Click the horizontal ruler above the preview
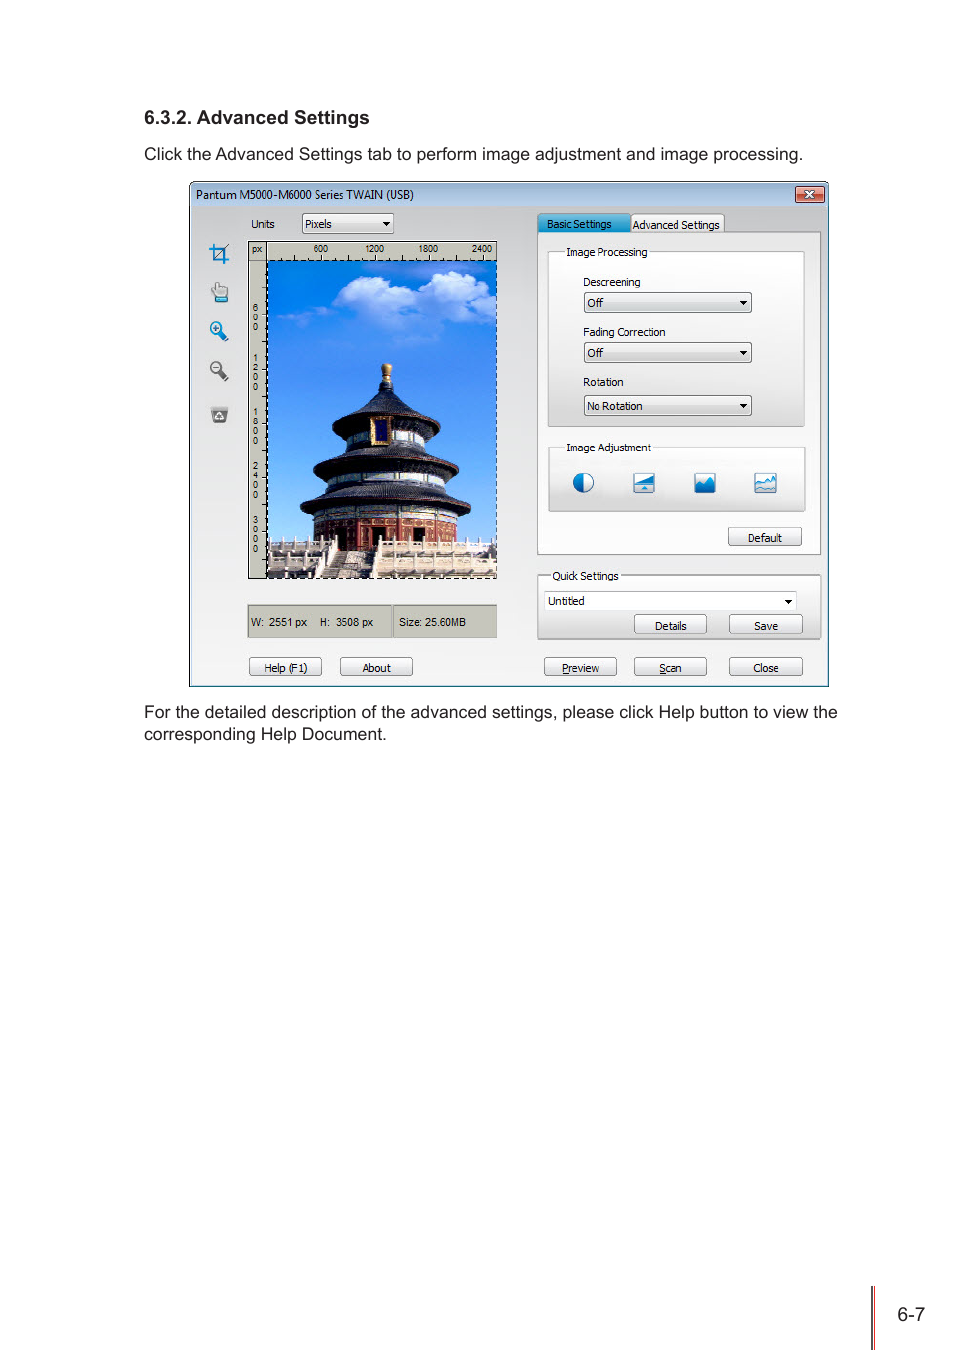Viewport: 954px width, 1350px height. [382, 252]
